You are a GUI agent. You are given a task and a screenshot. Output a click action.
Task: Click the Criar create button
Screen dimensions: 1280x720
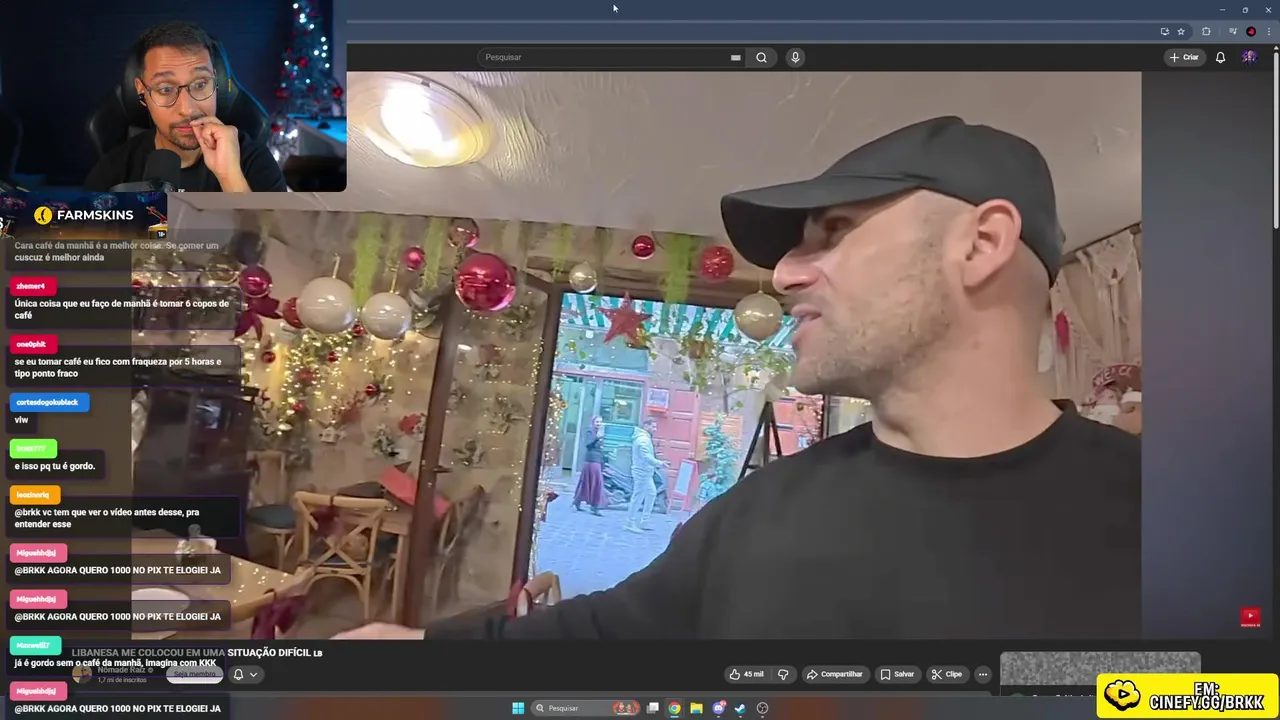click(1184, 57)
